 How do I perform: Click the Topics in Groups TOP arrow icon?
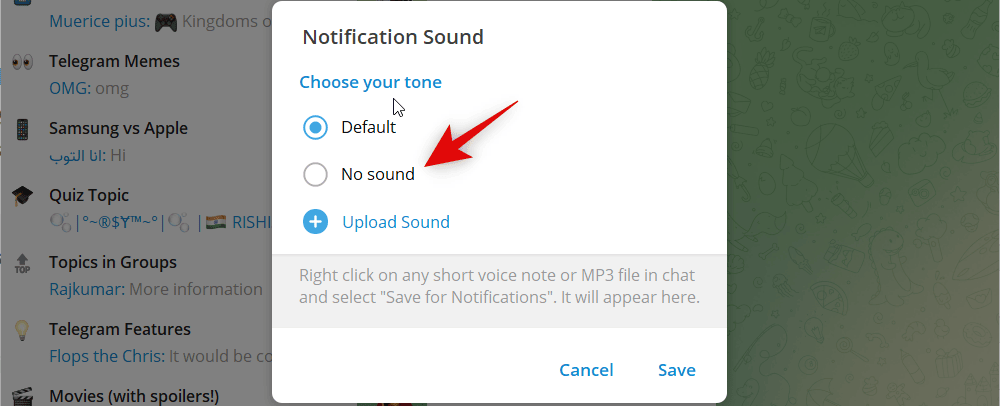(22, 263)
